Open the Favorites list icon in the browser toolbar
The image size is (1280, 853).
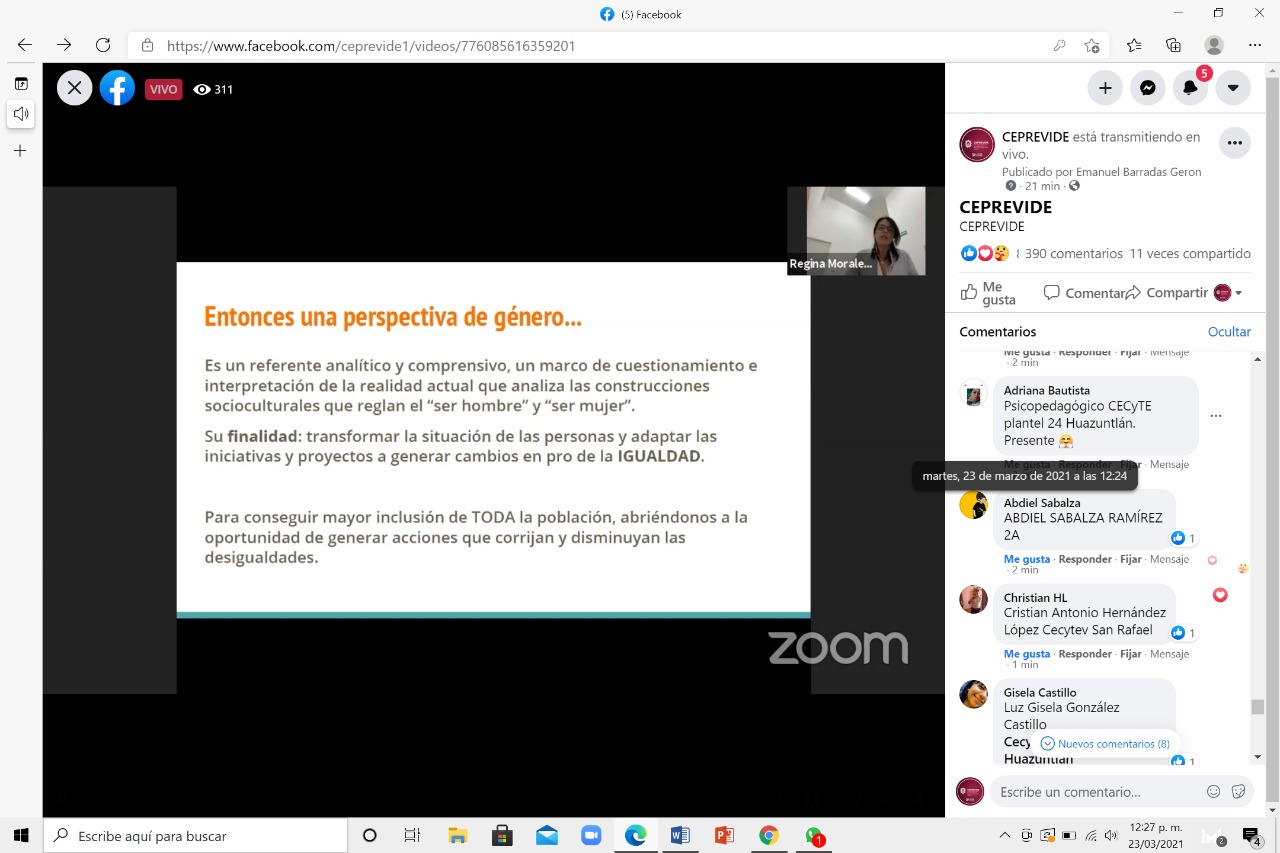[x=1134, y=45]
